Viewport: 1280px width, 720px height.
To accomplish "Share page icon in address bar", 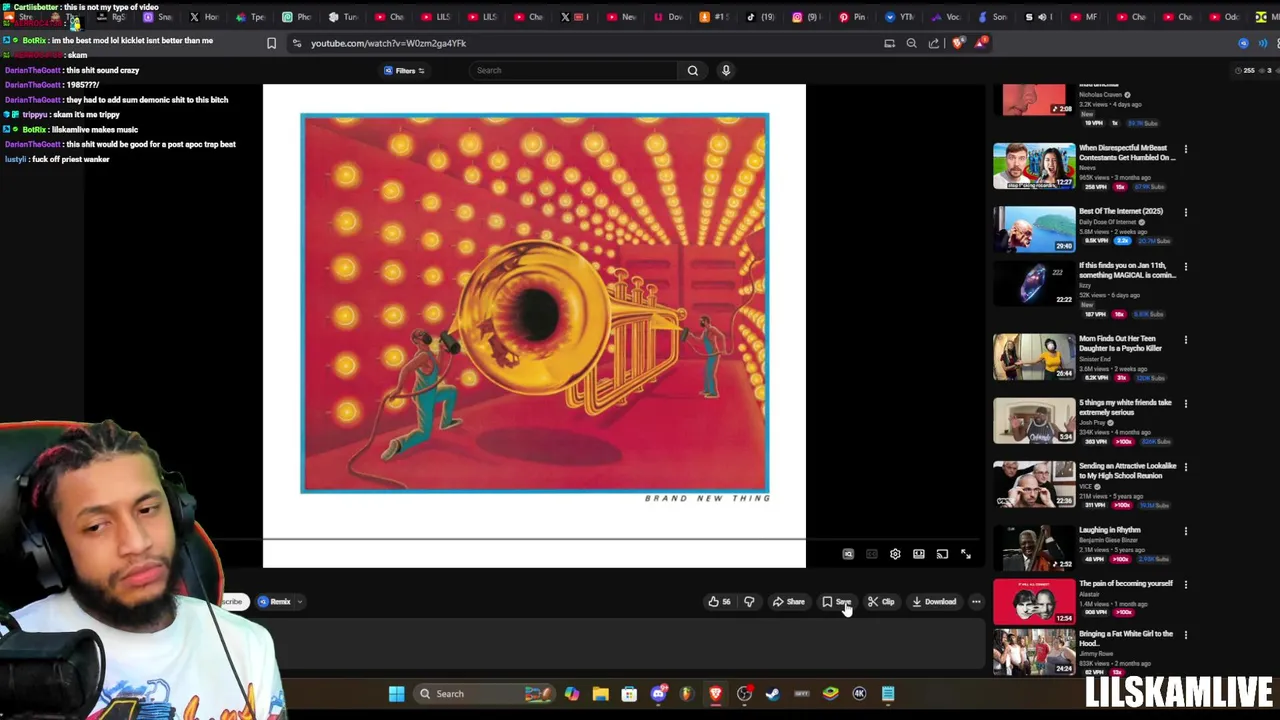I will point(934,43).
